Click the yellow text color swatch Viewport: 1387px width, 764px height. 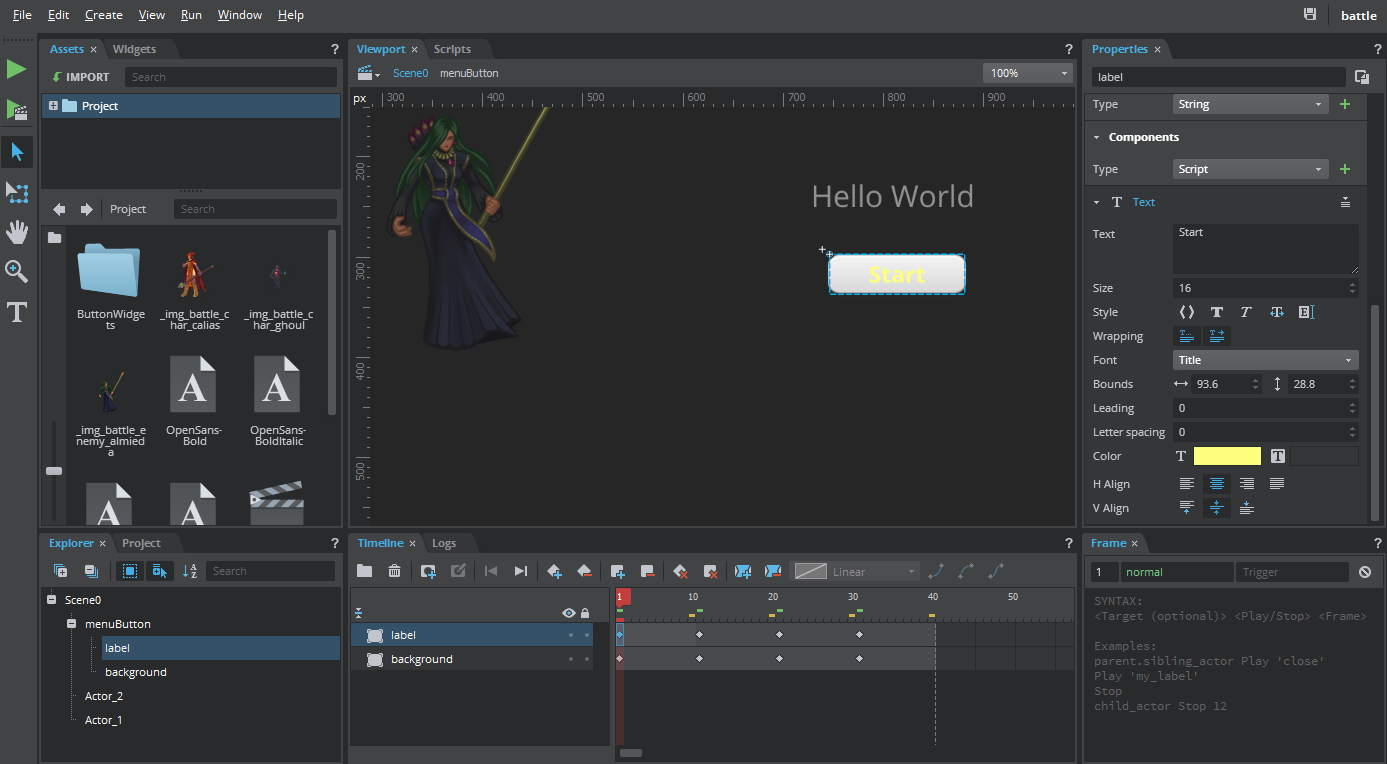(1227, 456)
